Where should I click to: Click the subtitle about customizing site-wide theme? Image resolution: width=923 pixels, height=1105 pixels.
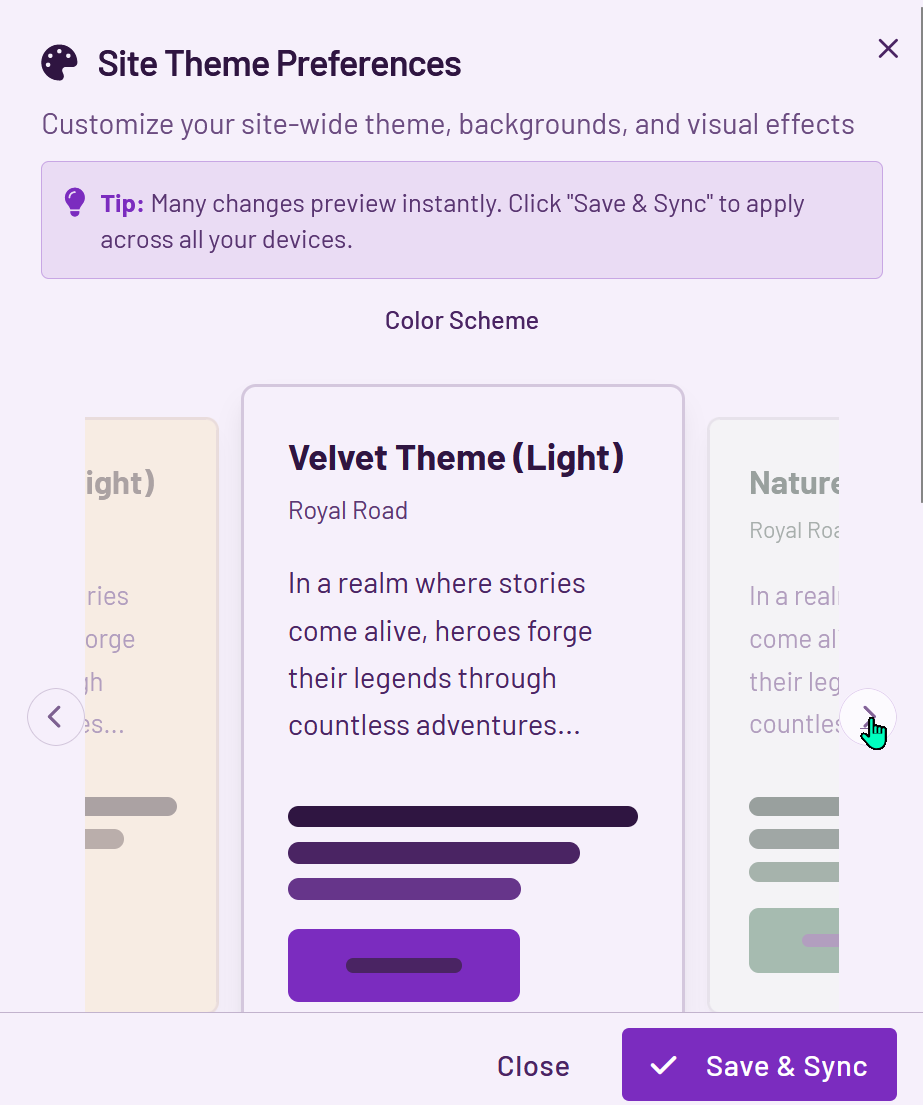(448, 124)
